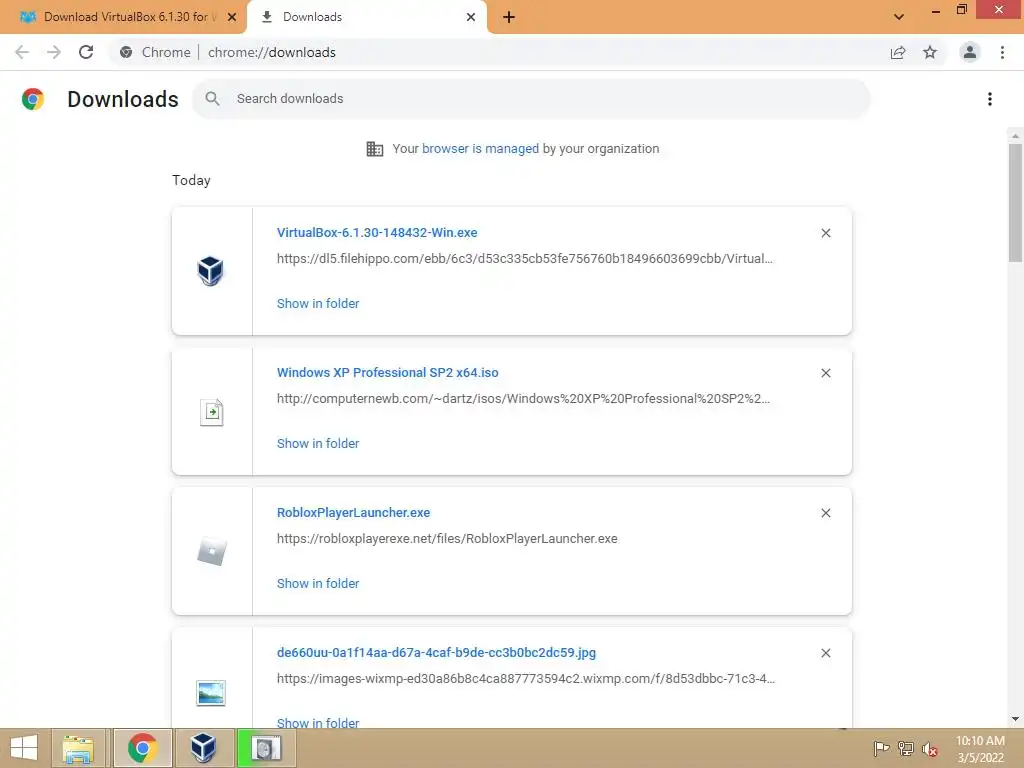
Task: Go back with the browser back arrow
Action: tap(22, 52)
